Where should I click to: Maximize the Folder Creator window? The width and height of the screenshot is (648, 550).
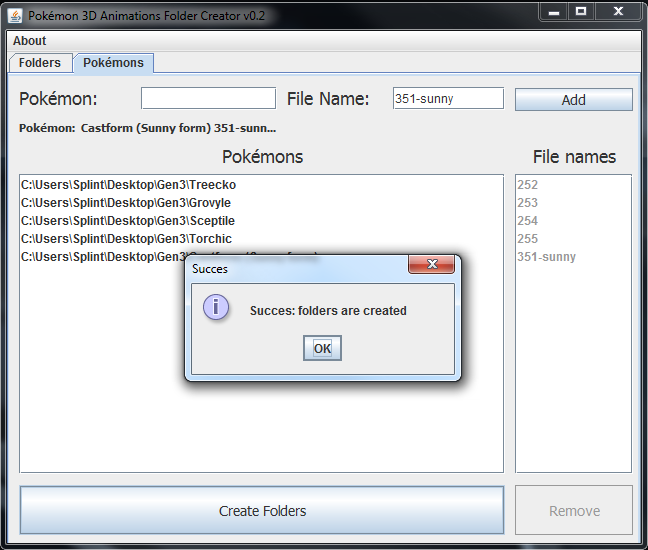coord(581,12)
